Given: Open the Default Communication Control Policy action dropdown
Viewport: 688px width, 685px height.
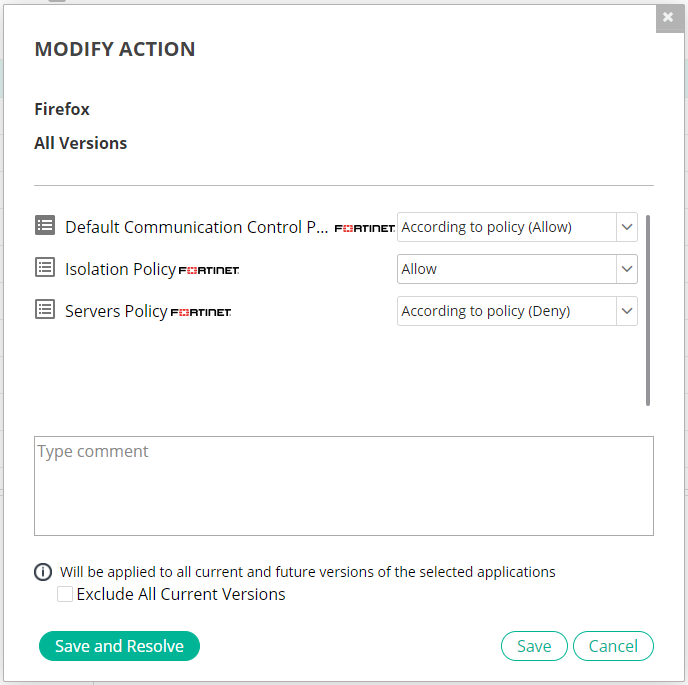Looking at the screenshot, I should point(517,227).
